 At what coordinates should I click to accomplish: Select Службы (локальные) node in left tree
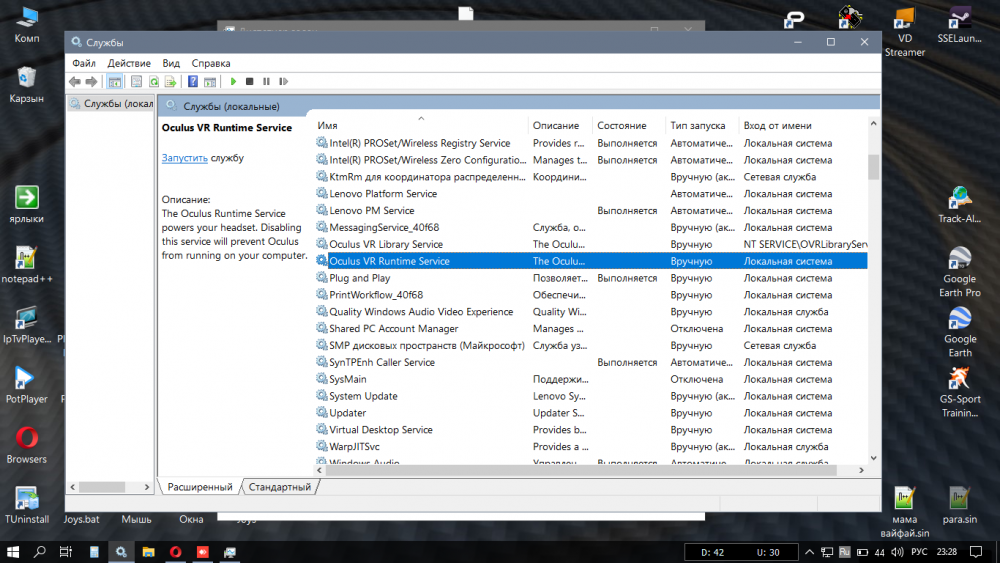click(110, 104)
